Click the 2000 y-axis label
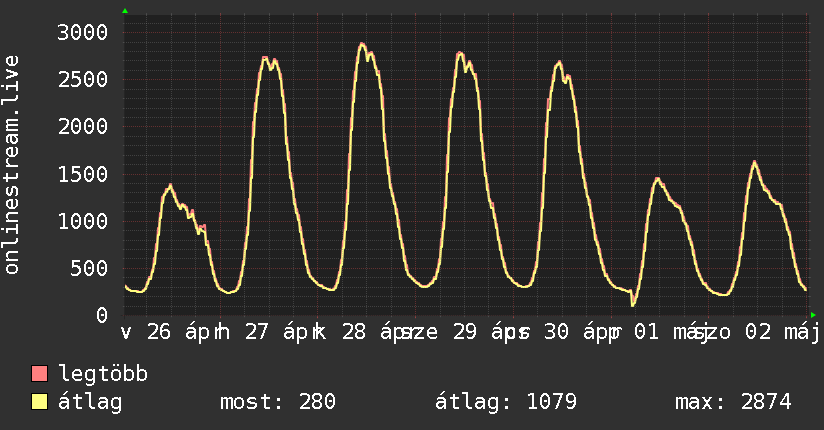824x430 pixels. pos(83,127)
